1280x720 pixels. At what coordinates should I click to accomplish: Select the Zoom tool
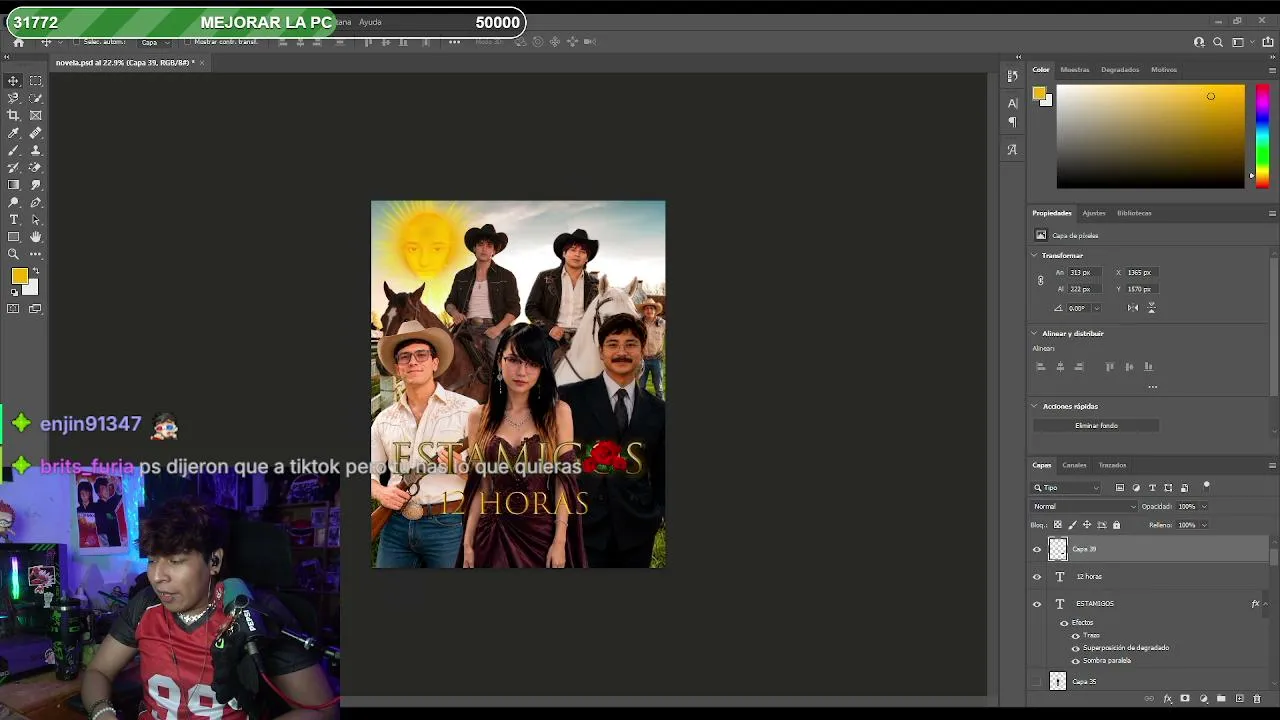coord(13,254)
